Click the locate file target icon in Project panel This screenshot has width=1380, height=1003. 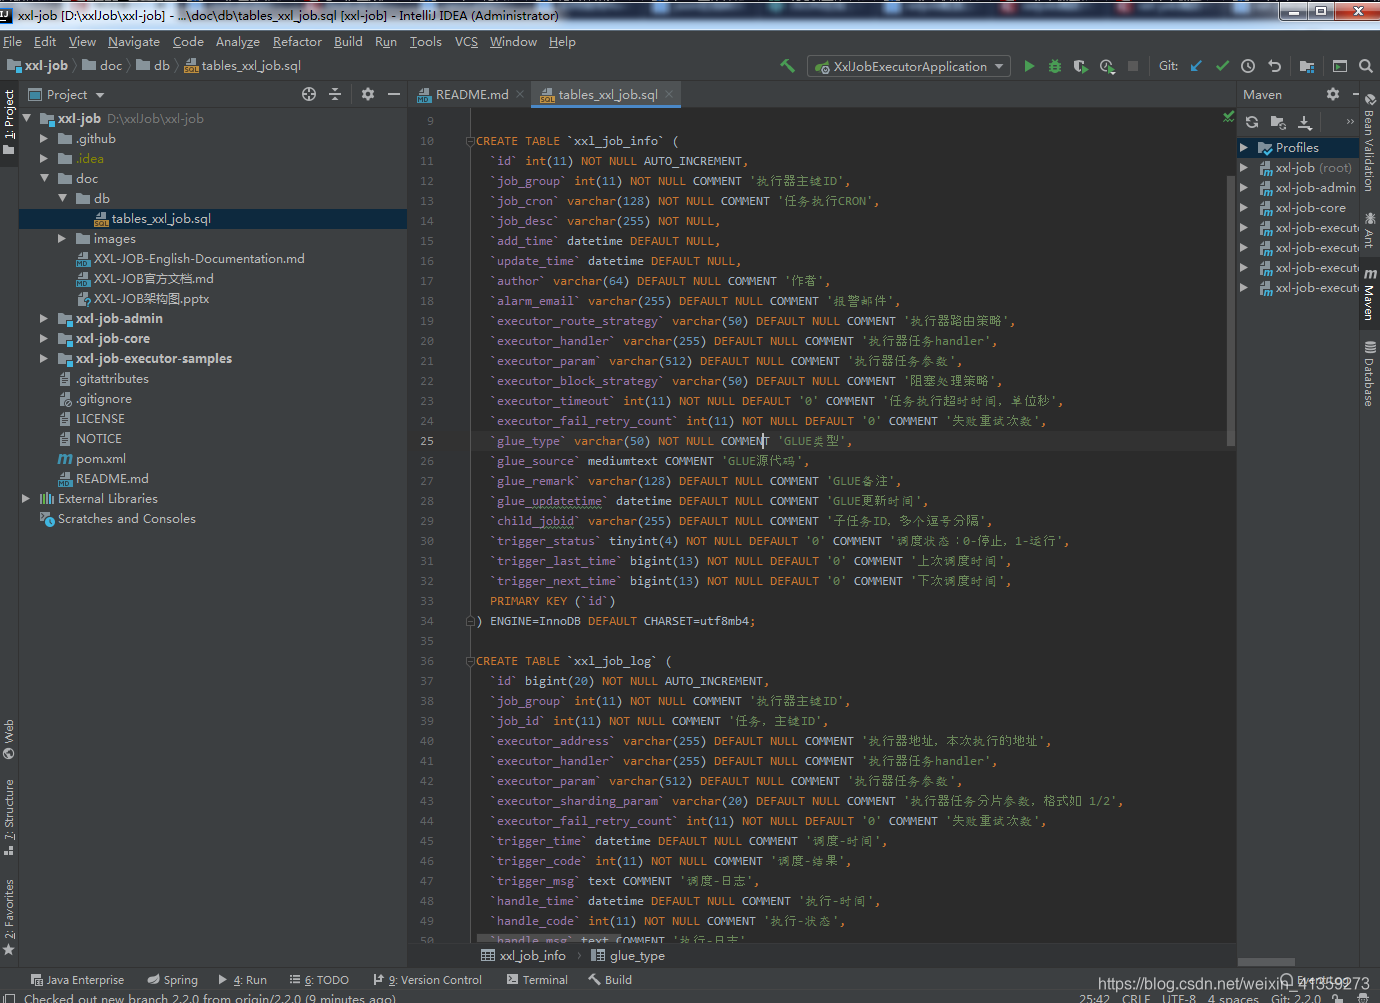[x=309, y=94]
